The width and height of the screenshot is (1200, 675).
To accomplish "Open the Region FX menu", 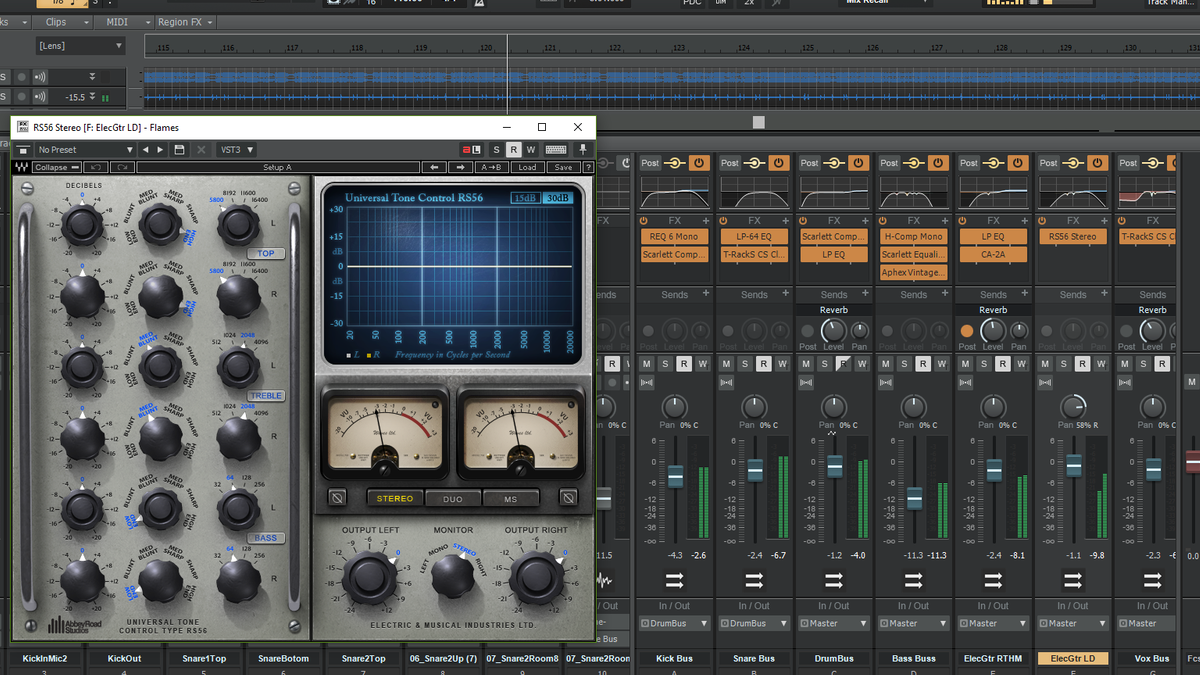I will (x=180, y=21).
